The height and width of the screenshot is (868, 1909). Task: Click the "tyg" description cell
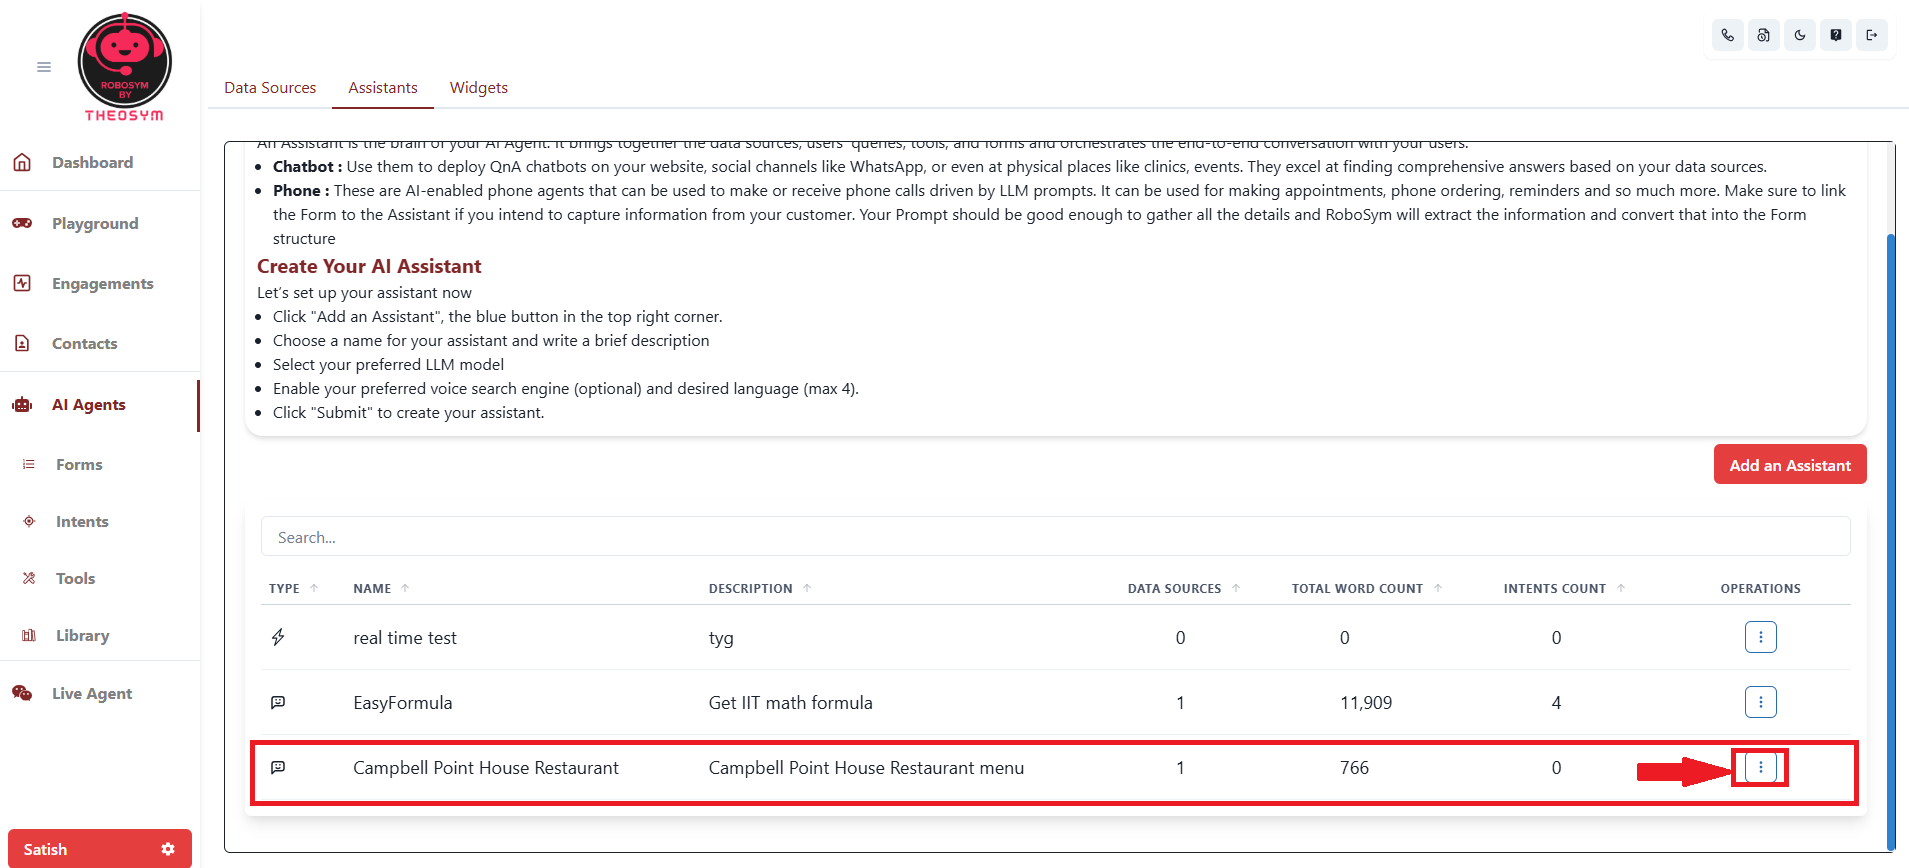click(x=721, y=638)
